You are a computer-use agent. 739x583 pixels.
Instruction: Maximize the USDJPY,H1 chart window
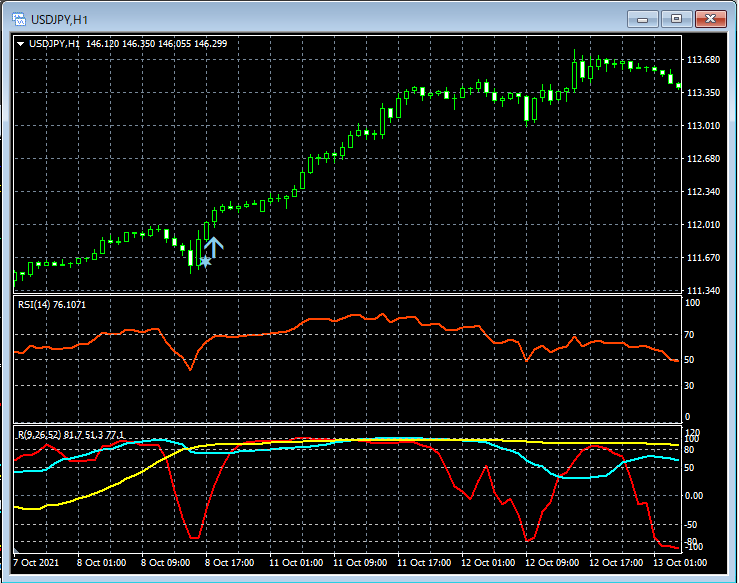coord(676,18)
